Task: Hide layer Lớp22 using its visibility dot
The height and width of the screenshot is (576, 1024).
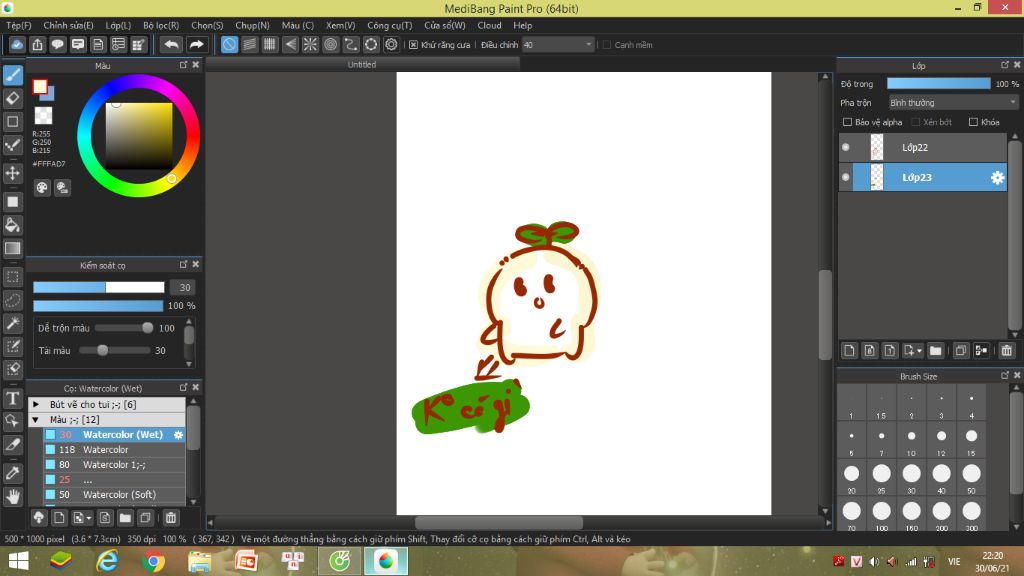Action: tap(846, 147)
